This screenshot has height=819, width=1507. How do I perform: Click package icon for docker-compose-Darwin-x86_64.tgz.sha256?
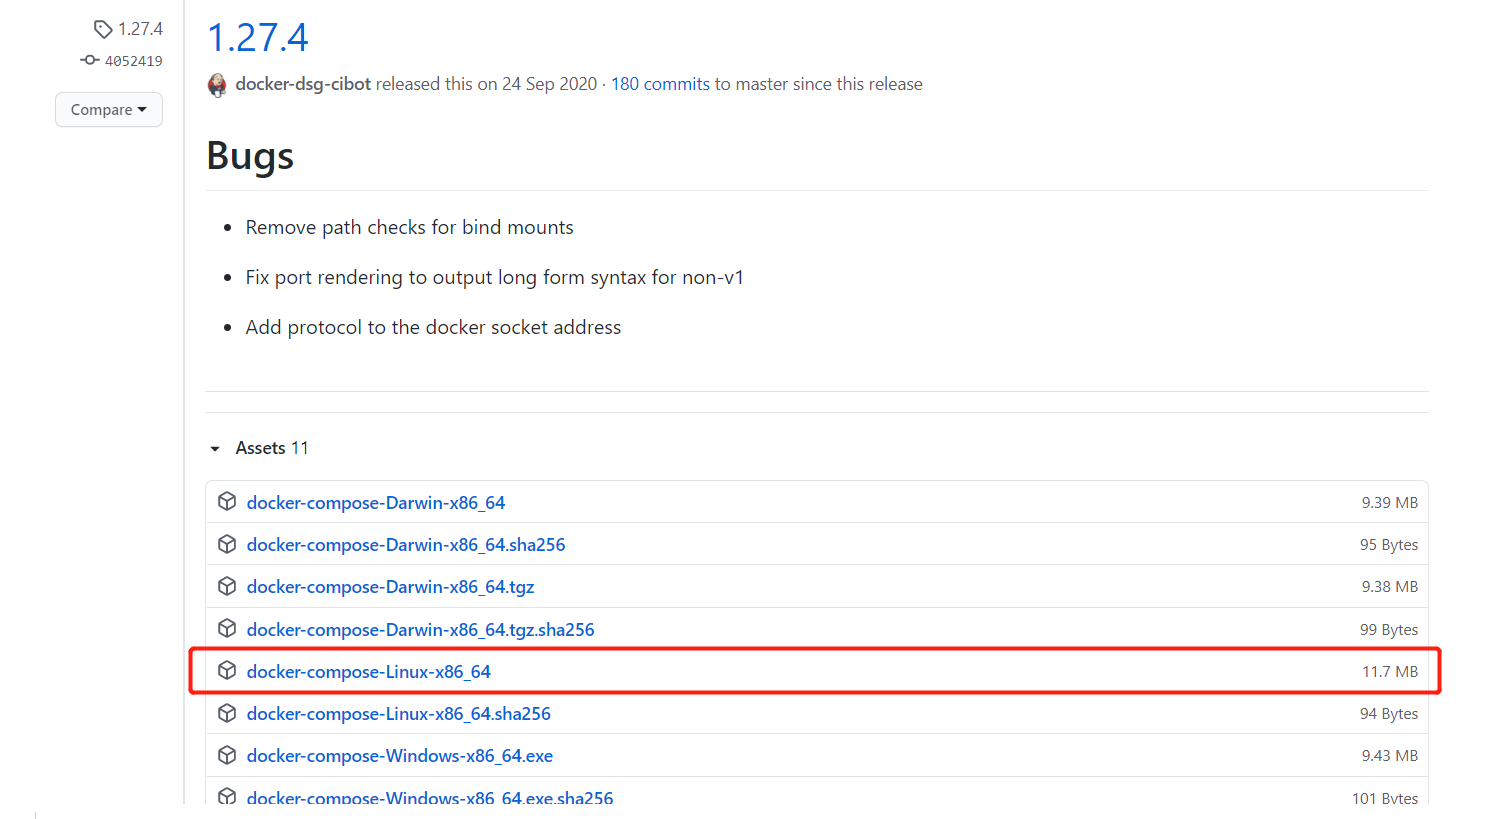tap(227, 628)
